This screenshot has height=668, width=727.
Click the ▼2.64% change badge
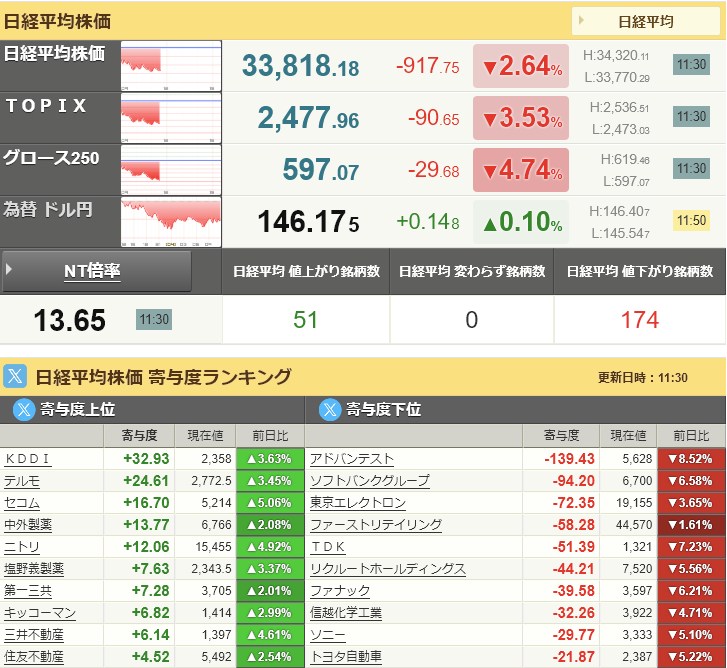(x=521, y=66)
